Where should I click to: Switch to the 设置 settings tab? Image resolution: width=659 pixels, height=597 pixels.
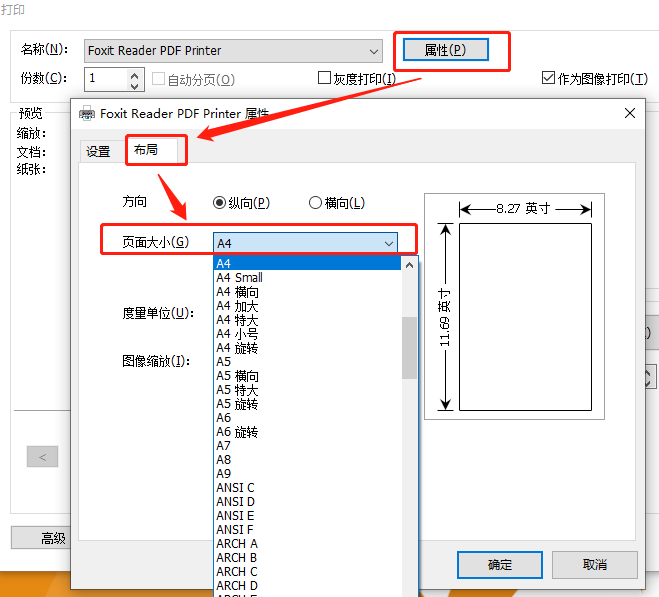[98, 151]
